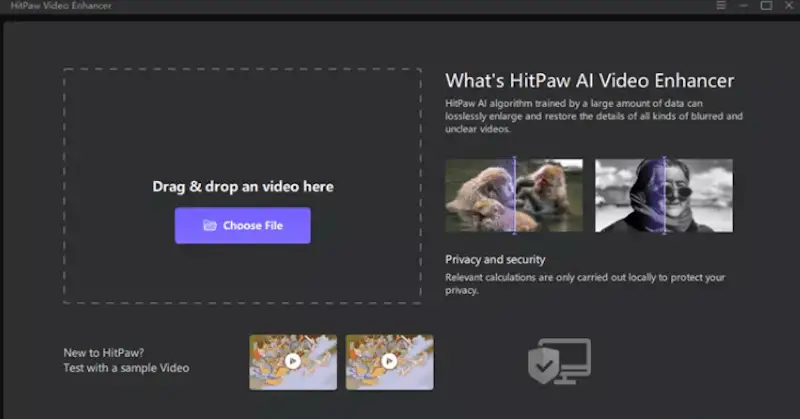Click the shield and monitor privacy icon
Viewport: 800px width, 419px height.
559,361
